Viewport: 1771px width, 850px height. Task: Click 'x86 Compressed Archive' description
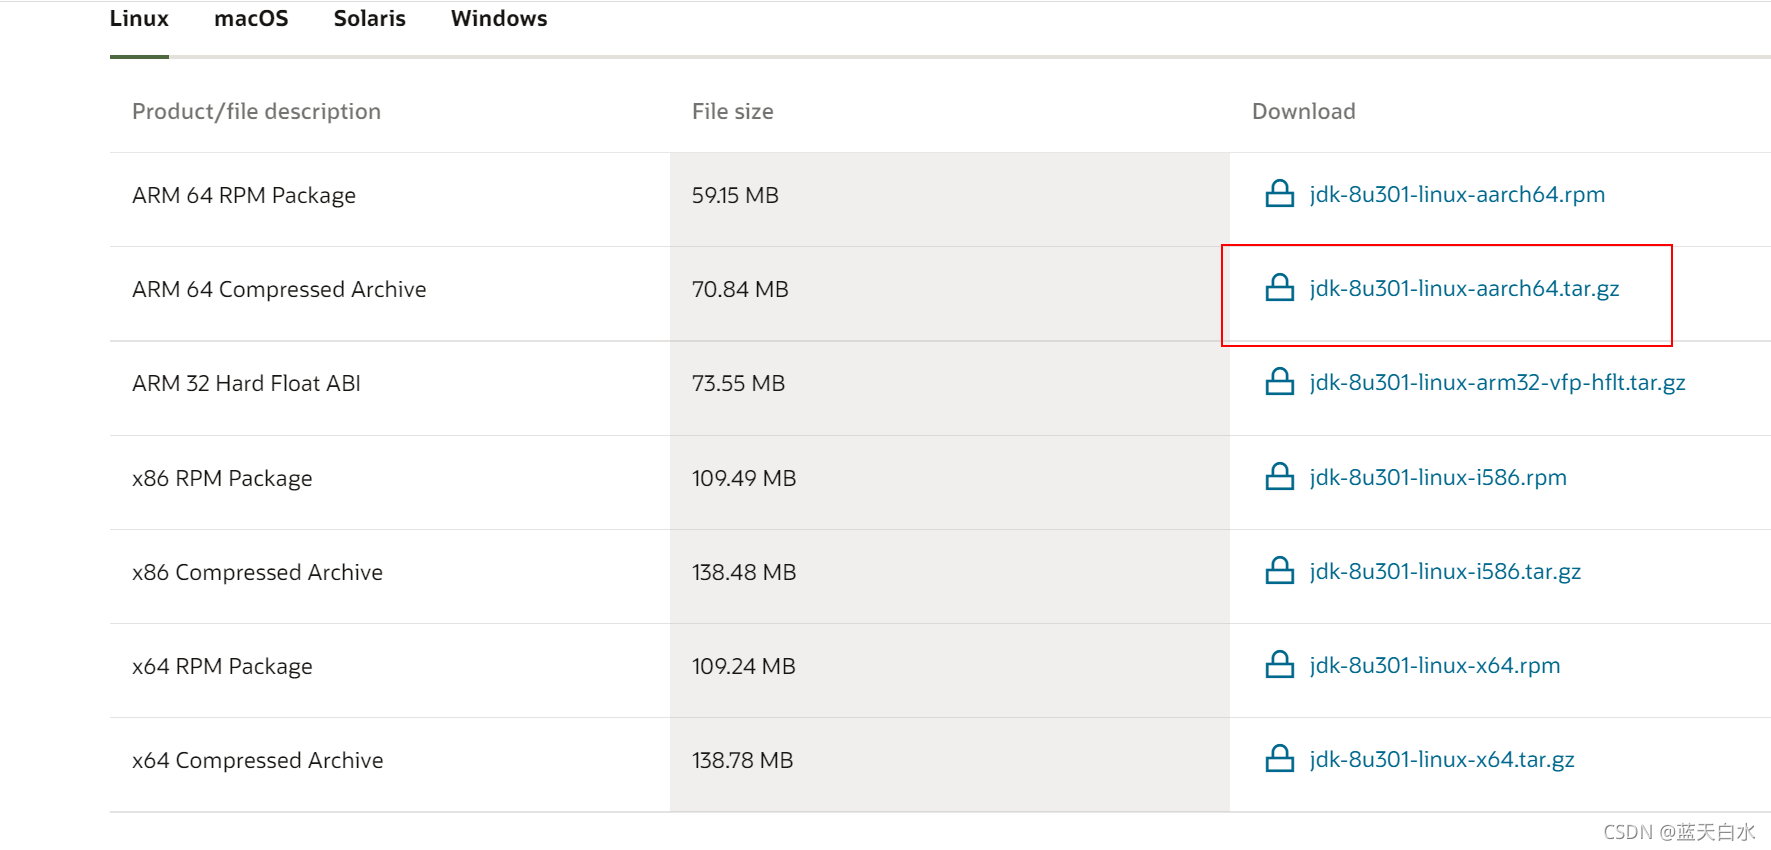[x=257, y=573]
